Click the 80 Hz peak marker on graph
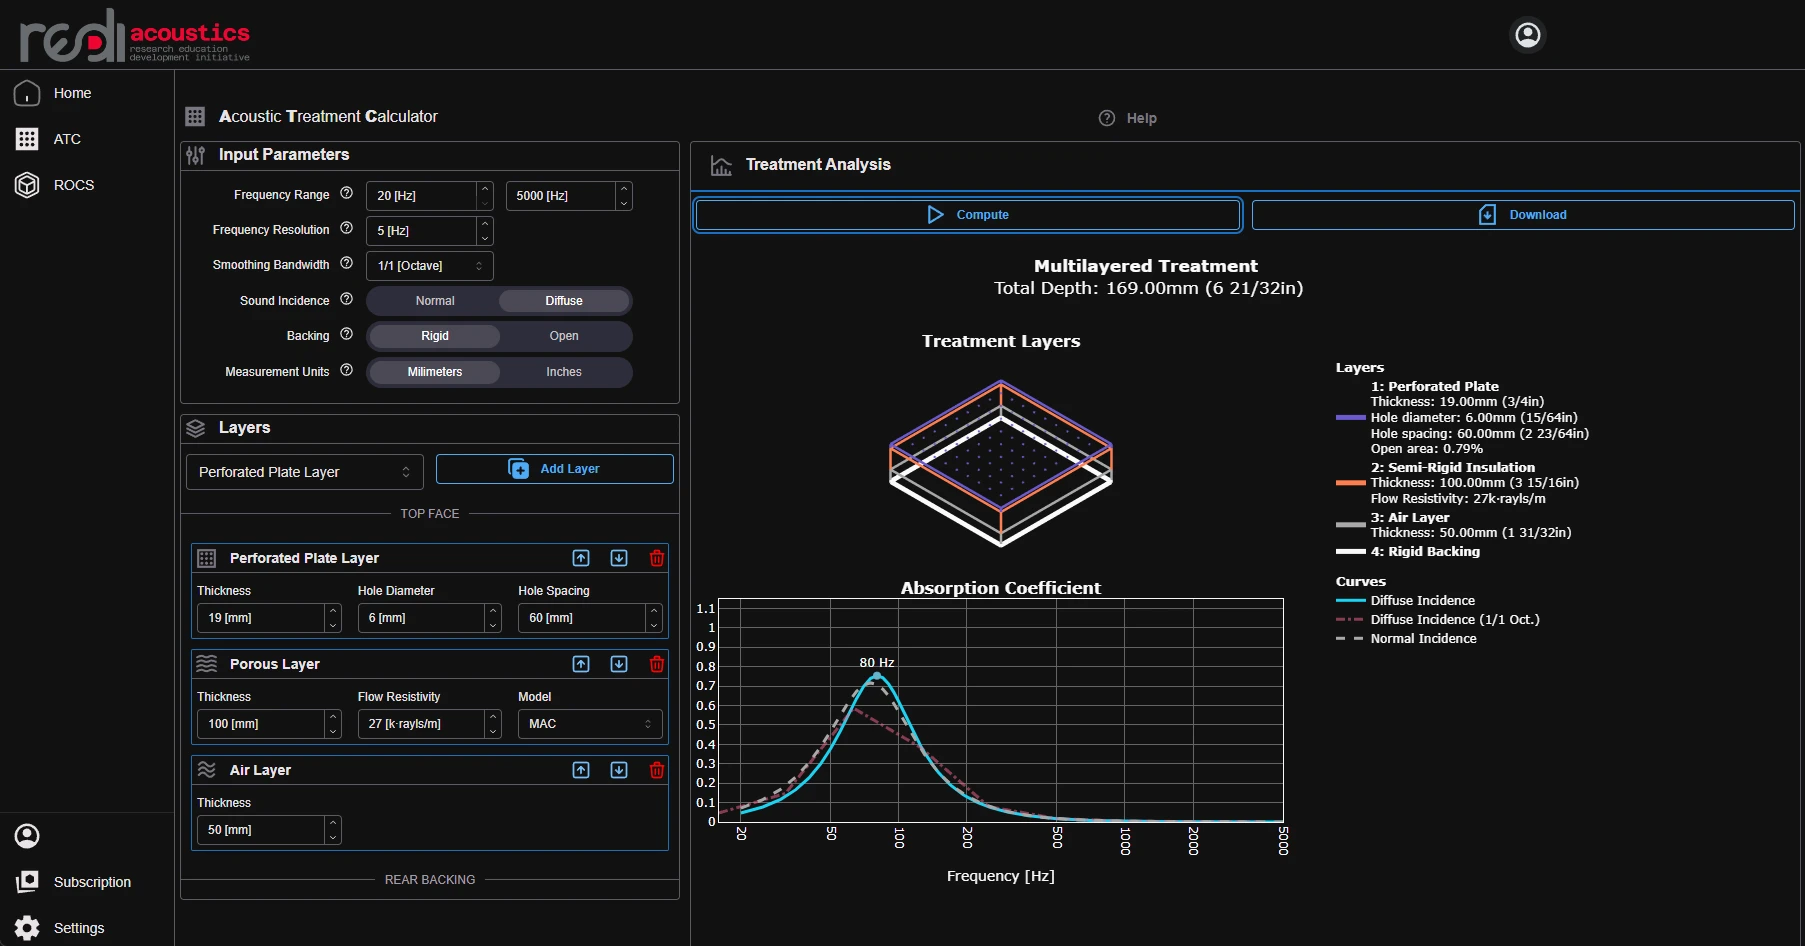The height and width of the screenshot is (946, 1805). [877, 676]
